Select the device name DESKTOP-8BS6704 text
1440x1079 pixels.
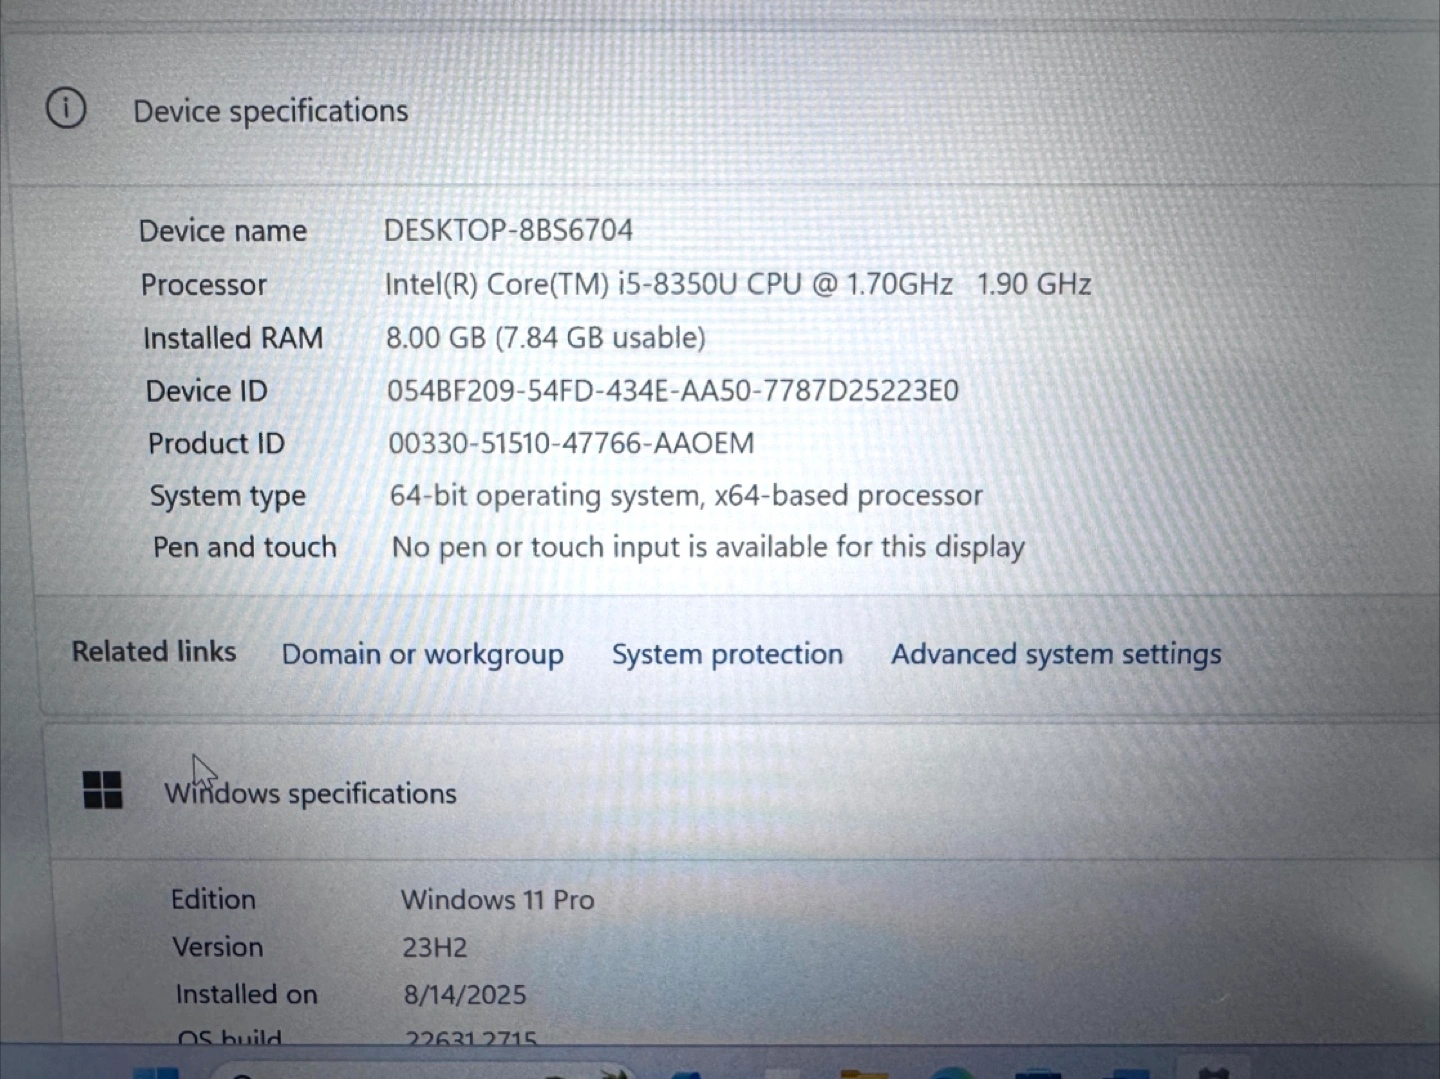[x=508, y=230]
